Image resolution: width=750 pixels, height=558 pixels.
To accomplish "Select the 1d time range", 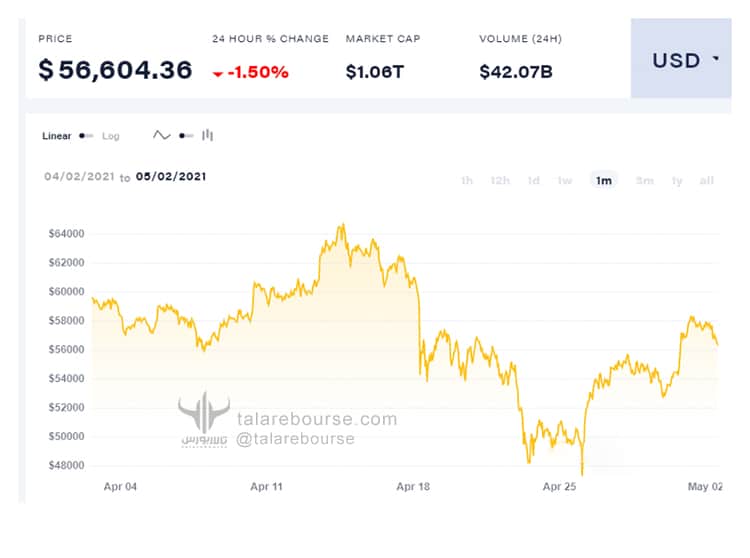I will [534, 181].
